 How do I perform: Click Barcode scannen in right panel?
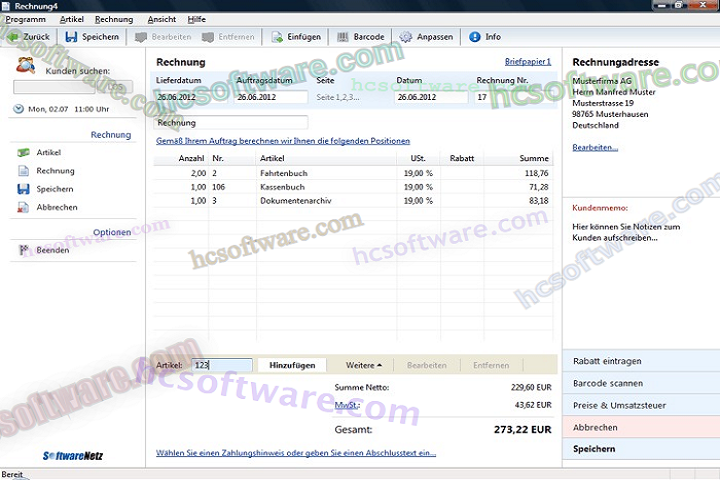[x=641, y=383]
